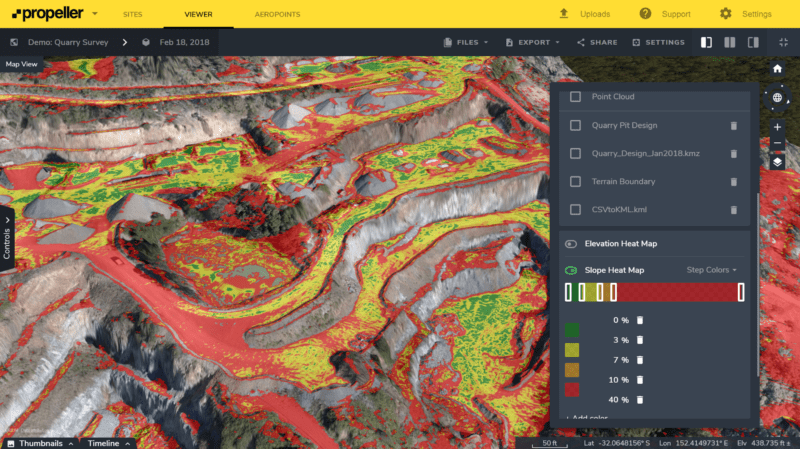Open viewer Settings in toolbar

click(x=659, y=42)
